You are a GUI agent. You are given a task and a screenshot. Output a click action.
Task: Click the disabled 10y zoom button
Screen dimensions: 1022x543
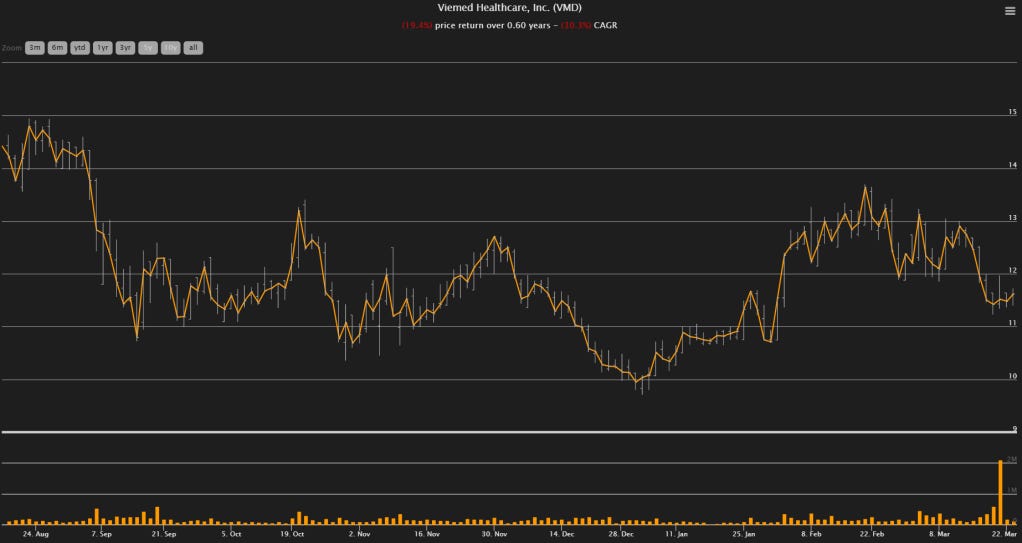point(171,48)
